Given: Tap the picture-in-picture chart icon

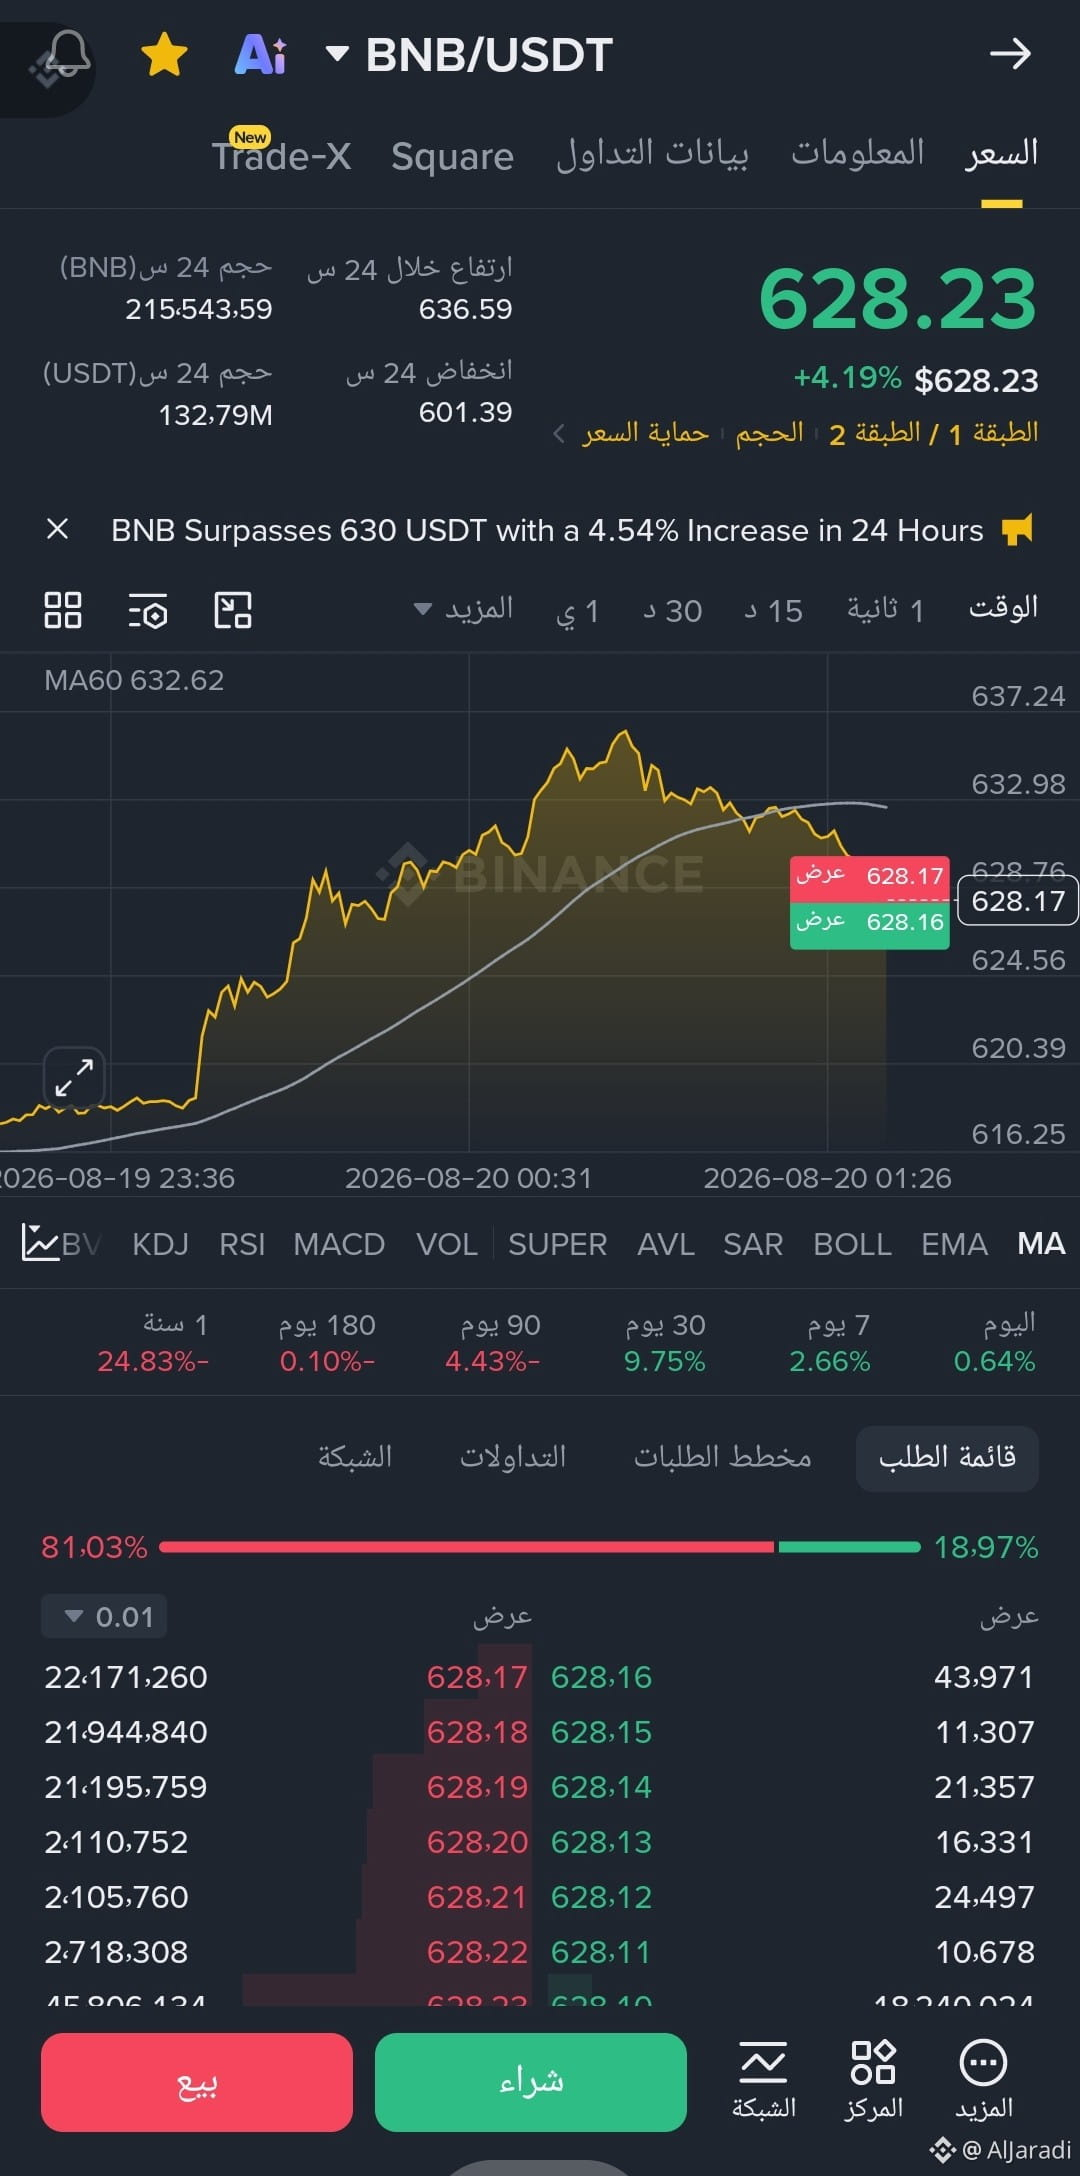Looking at the screenshot, I should pos(233,609).
